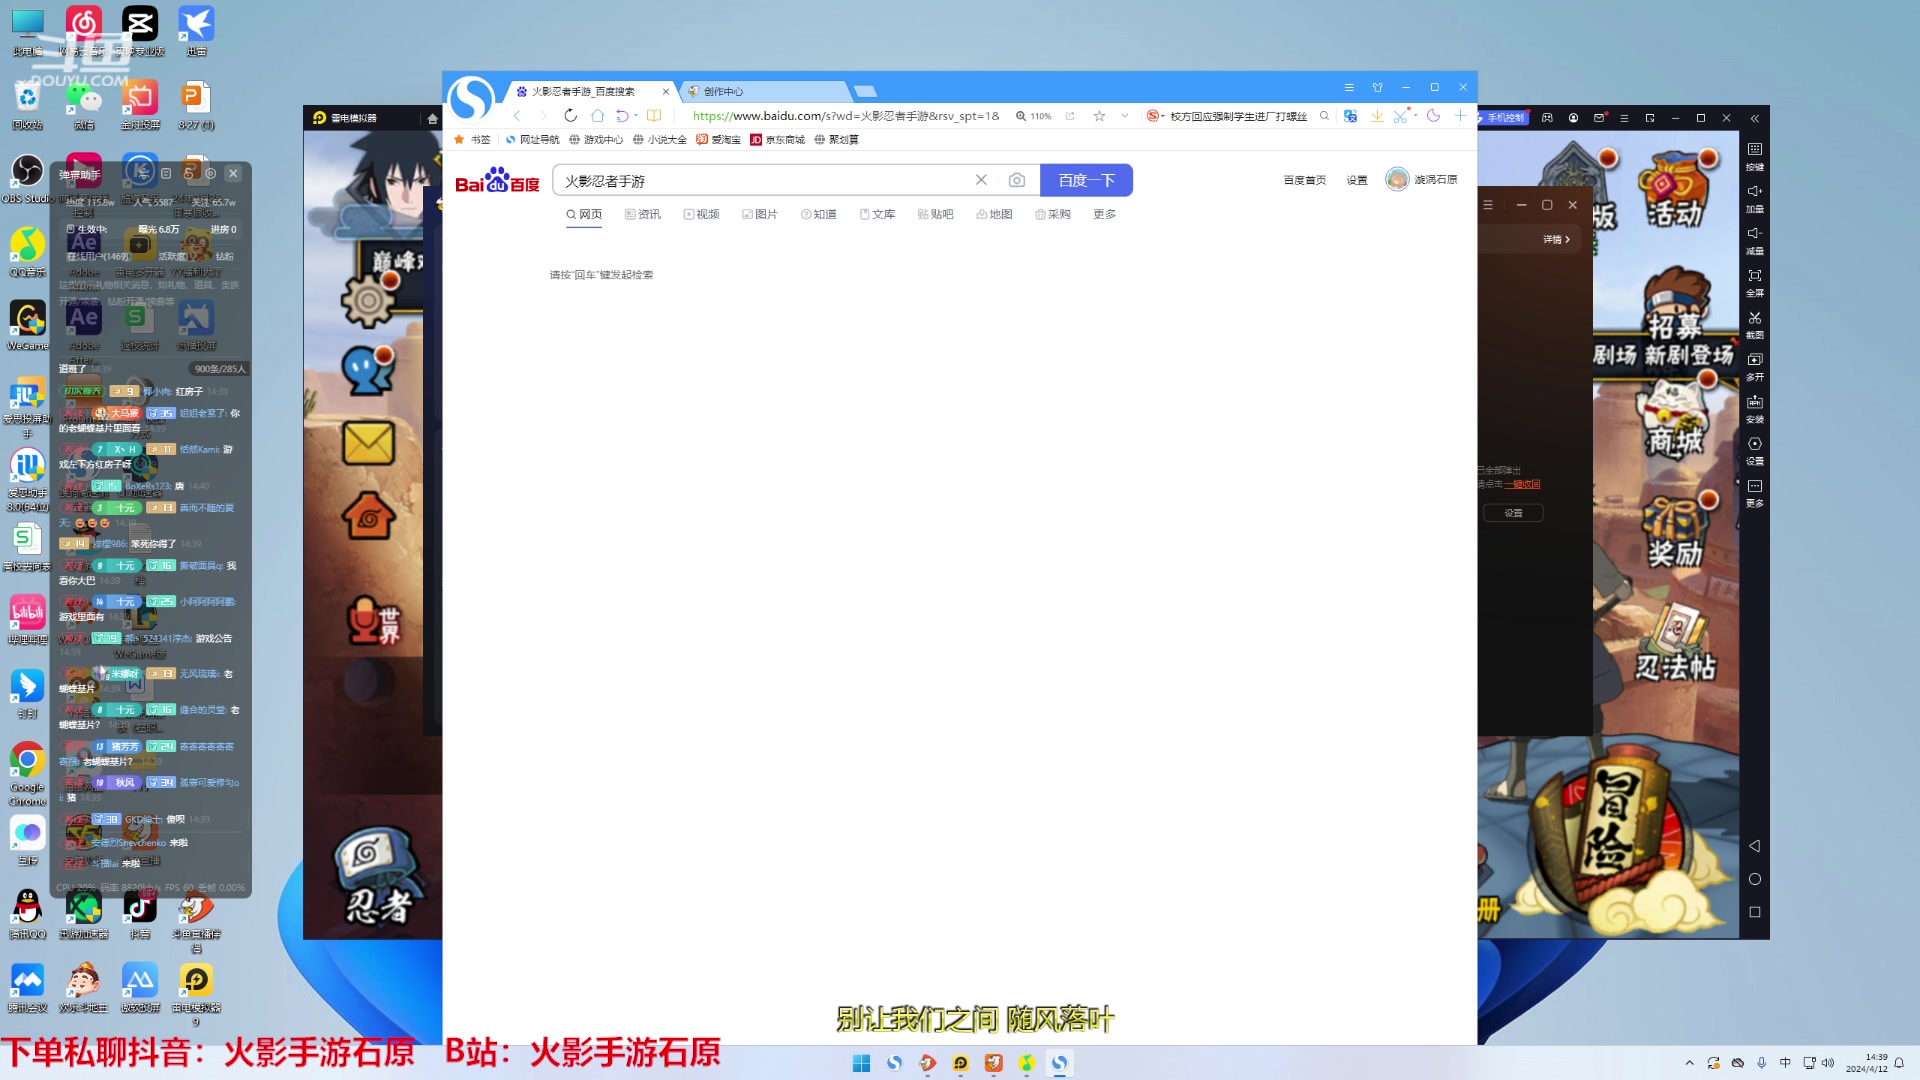Open the 京东商城 bookmark
This screenshot has width=1920, height=1080.
[x=778, y=140]
